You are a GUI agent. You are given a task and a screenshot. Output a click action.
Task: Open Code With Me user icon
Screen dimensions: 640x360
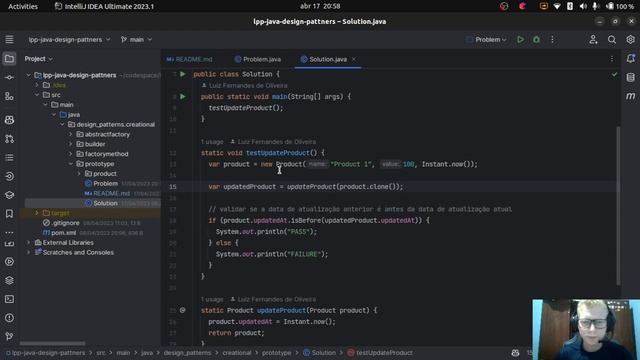tap(593, 40)
